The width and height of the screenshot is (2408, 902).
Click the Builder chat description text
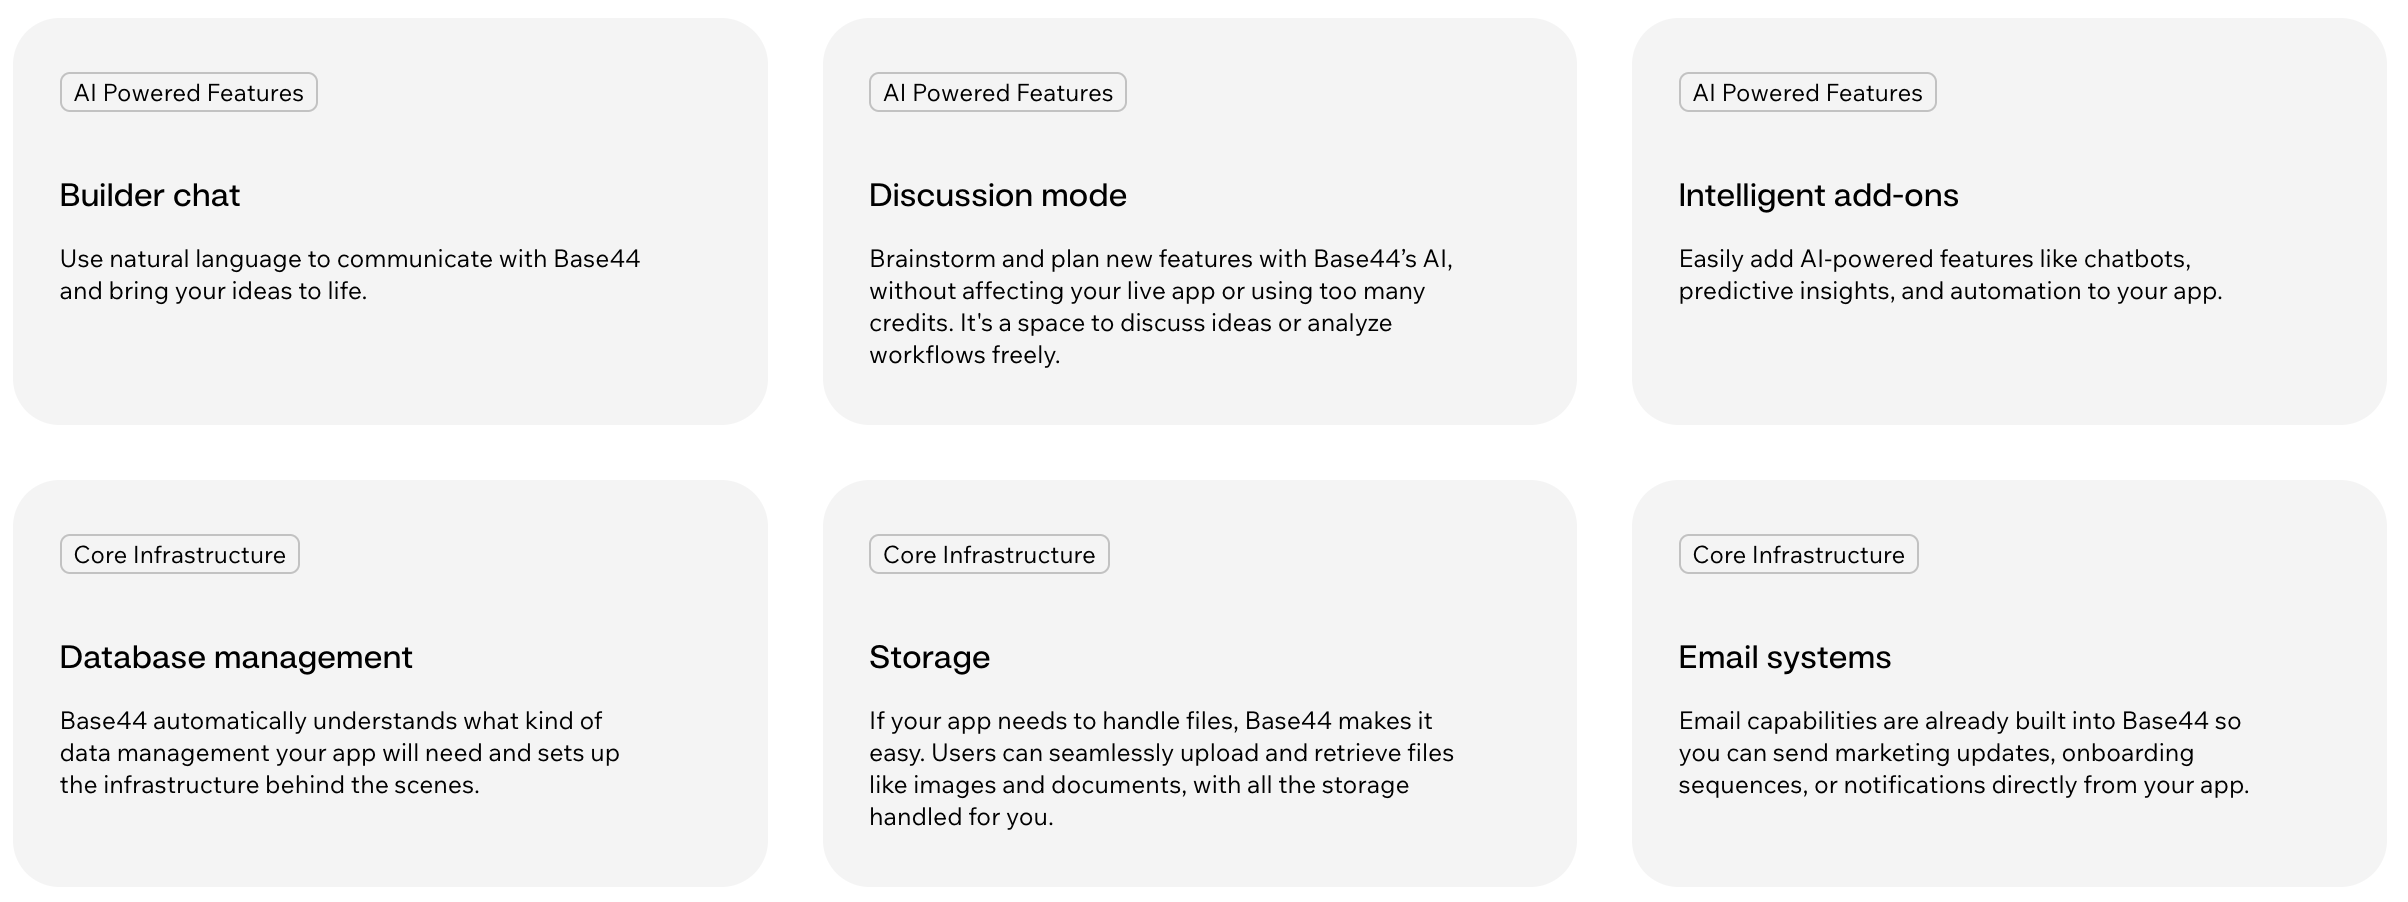tap(350, 275)
